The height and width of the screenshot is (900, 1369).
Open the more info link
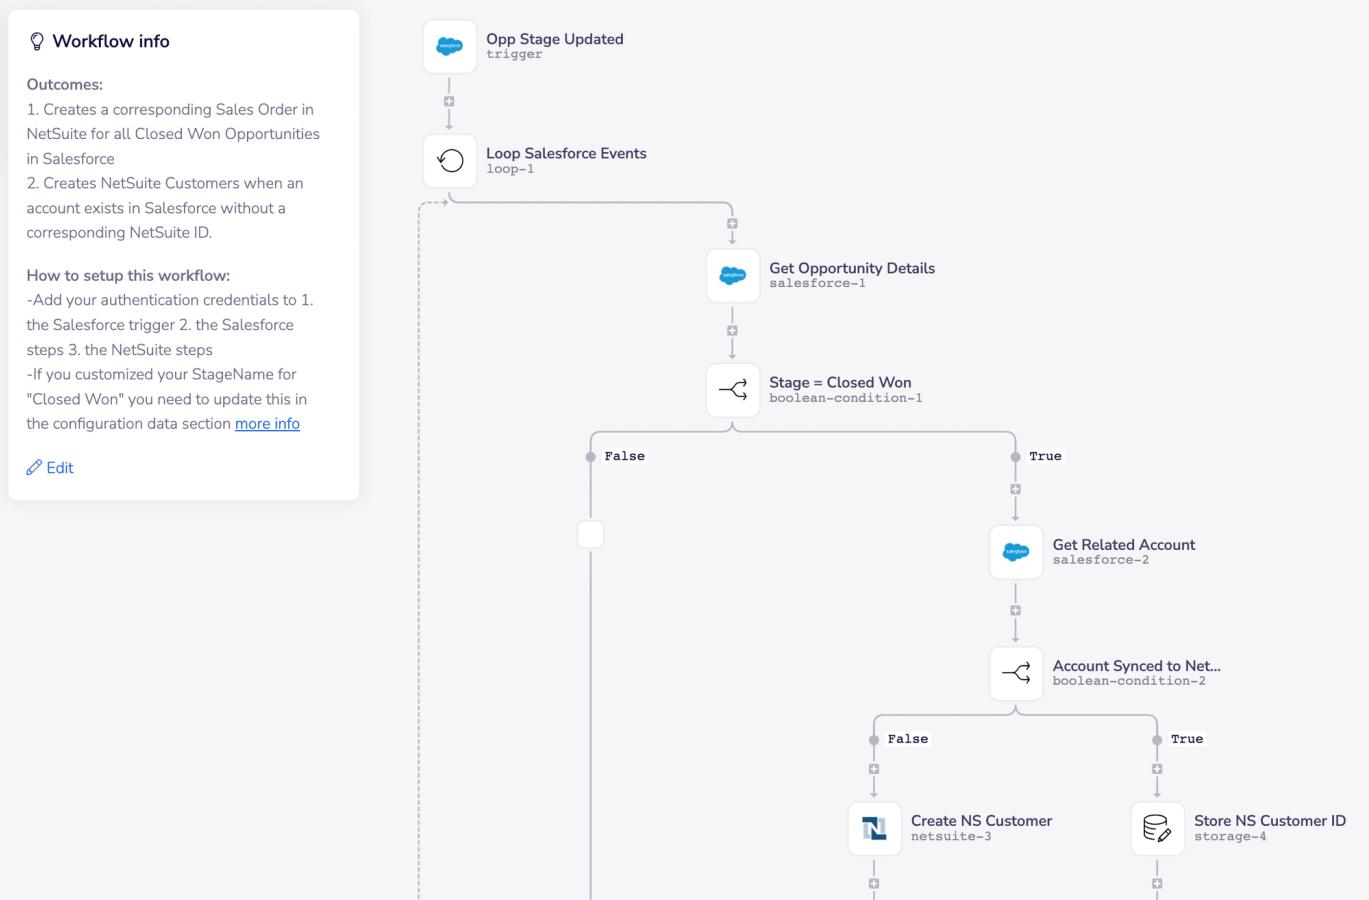click(x=267, y=423)
